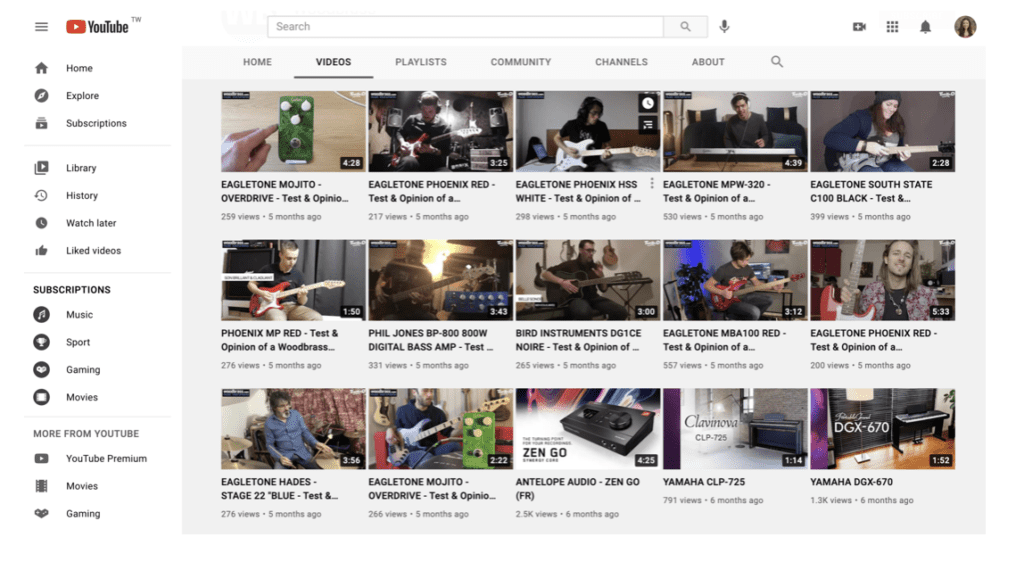Add Phoenix HSS White to Watch later
The width and height of the screenshot is (1024, 562).
pyautogui.click(x=647, y=103)
